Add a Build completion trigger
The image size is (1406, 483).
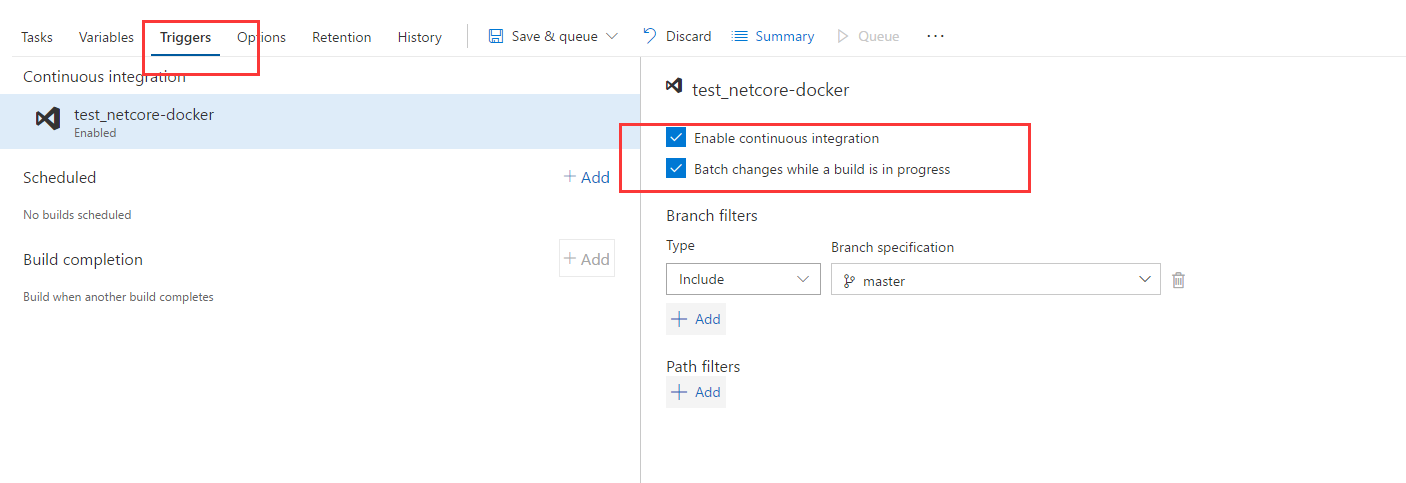pyautogui.click(x=586, y=259)
